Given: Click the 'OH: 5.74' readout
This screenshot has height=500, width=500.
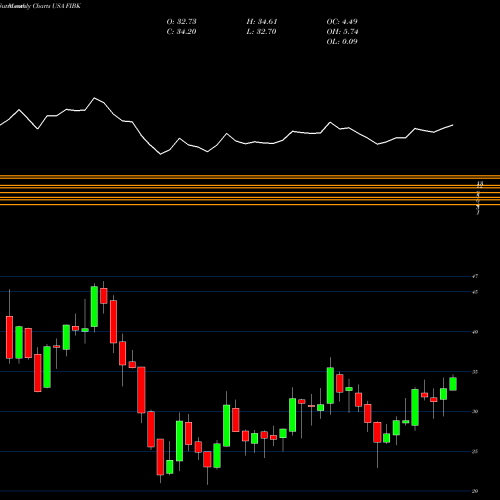Looking at the screenshot, I should point(342,32).
